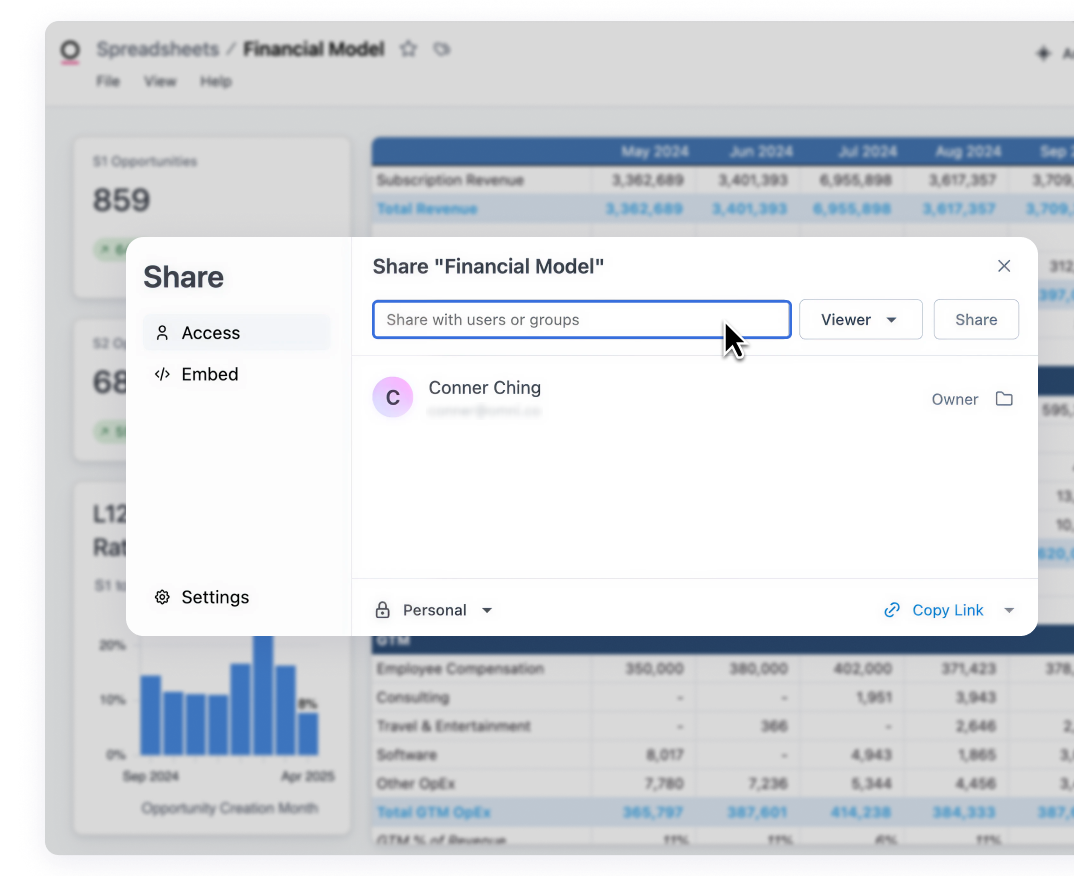Viewport: 1074px width, 876px height.
Task: Open the File menu
Action: coord(108,81)
